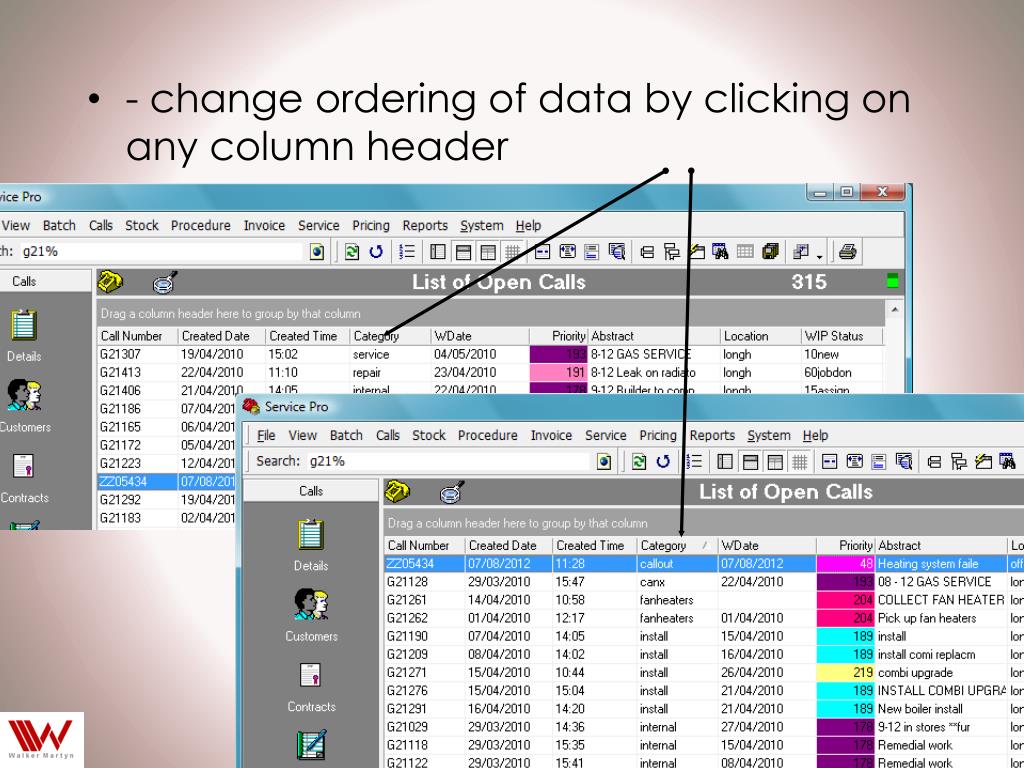Click folder with lightning icon in front window toolbar
This screenshot has width=1024, height=768.
click(x=984, y=462)
